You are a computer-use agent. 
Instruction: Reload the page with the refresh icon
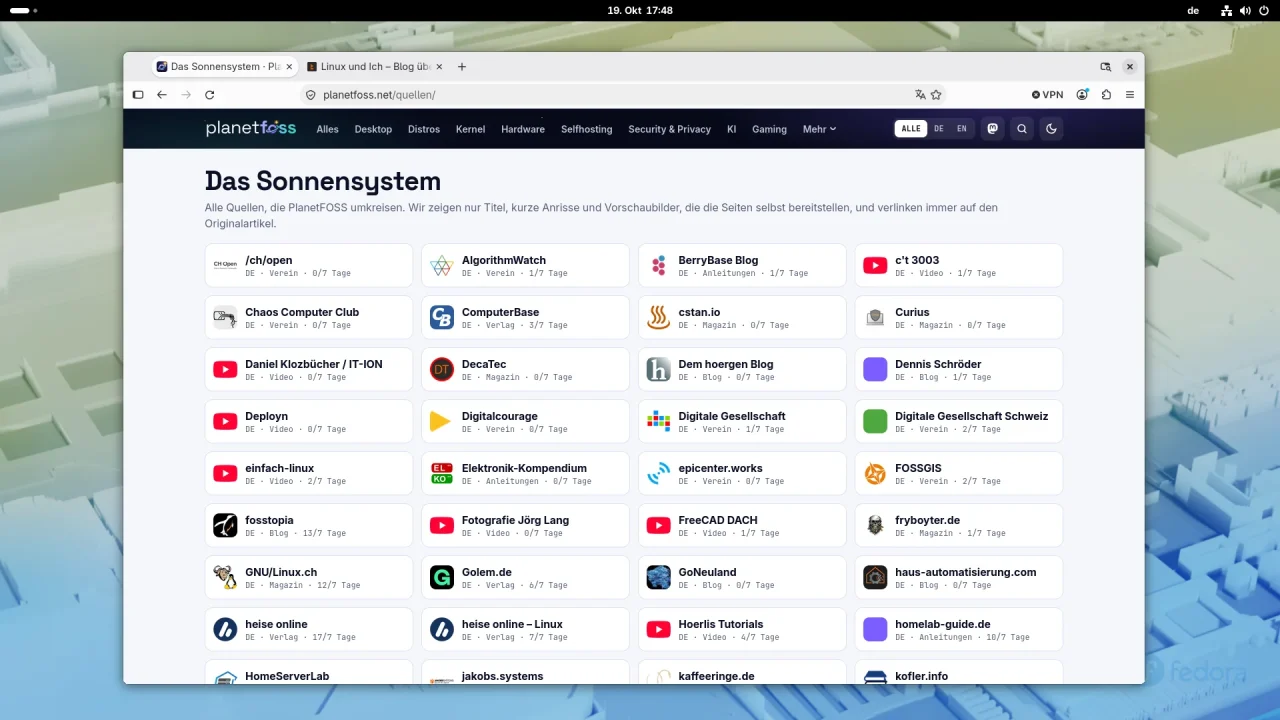pos(210,95)
